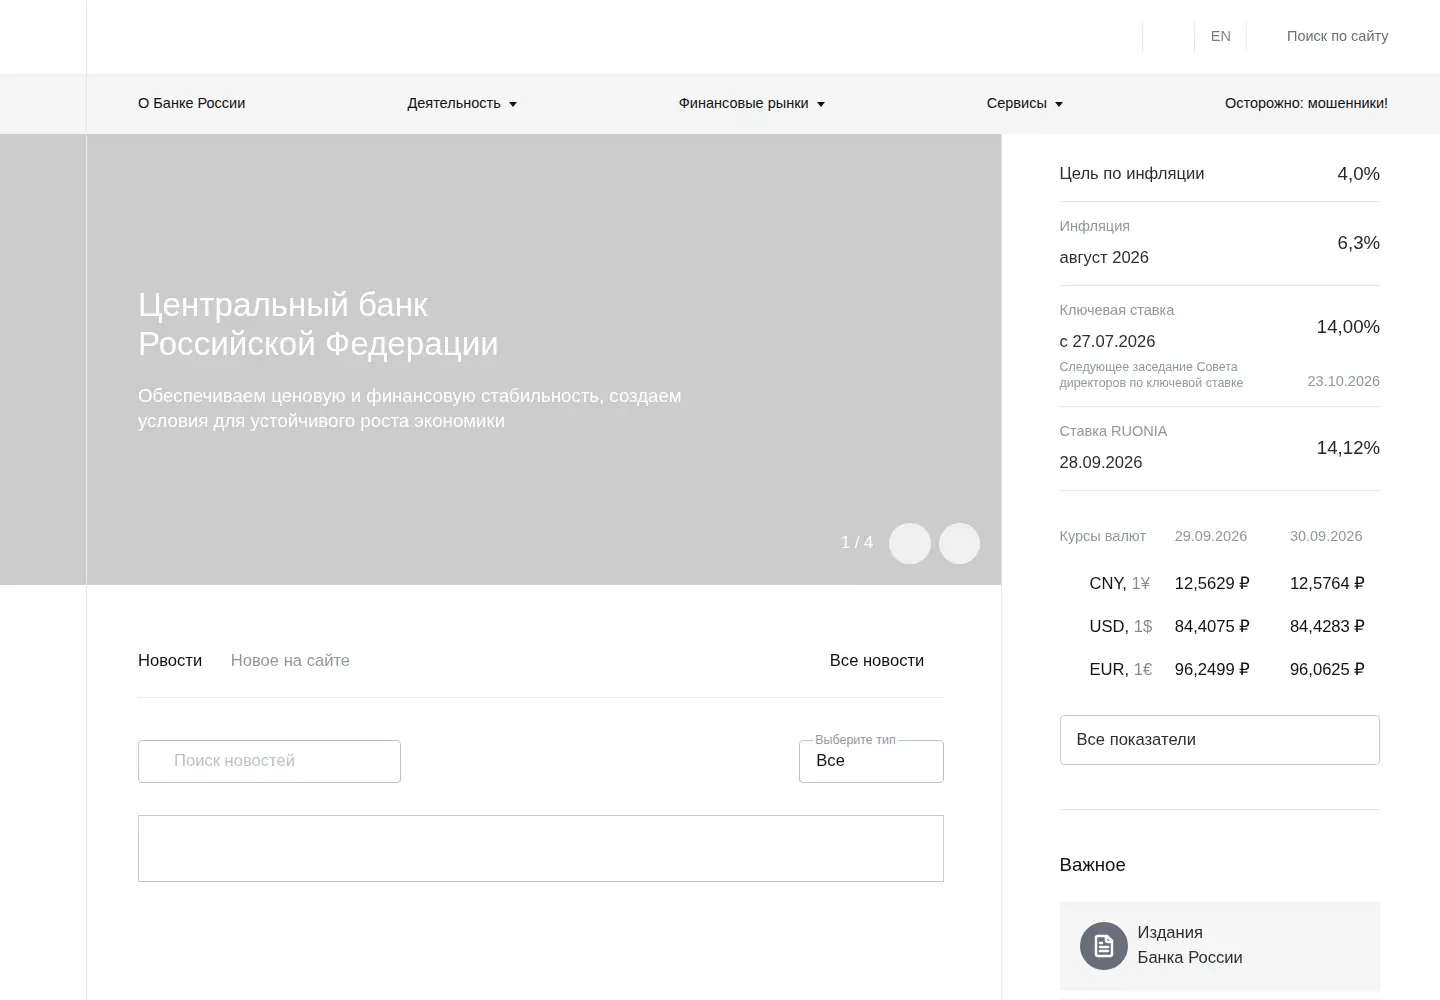Open the Выберите тип news dropdown

point(871,761)
